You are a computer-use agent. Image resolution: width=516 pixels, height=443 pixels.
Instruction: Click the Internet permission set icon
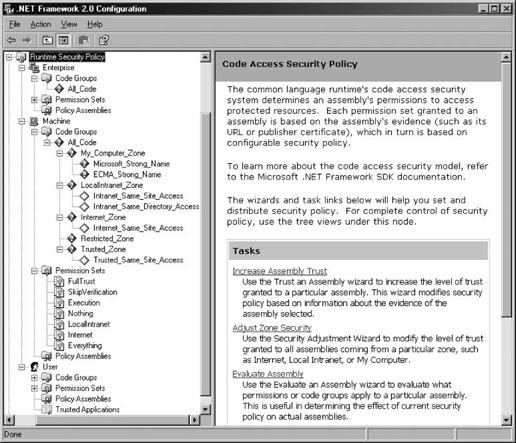pyautogui.click(x=59, y=335)
